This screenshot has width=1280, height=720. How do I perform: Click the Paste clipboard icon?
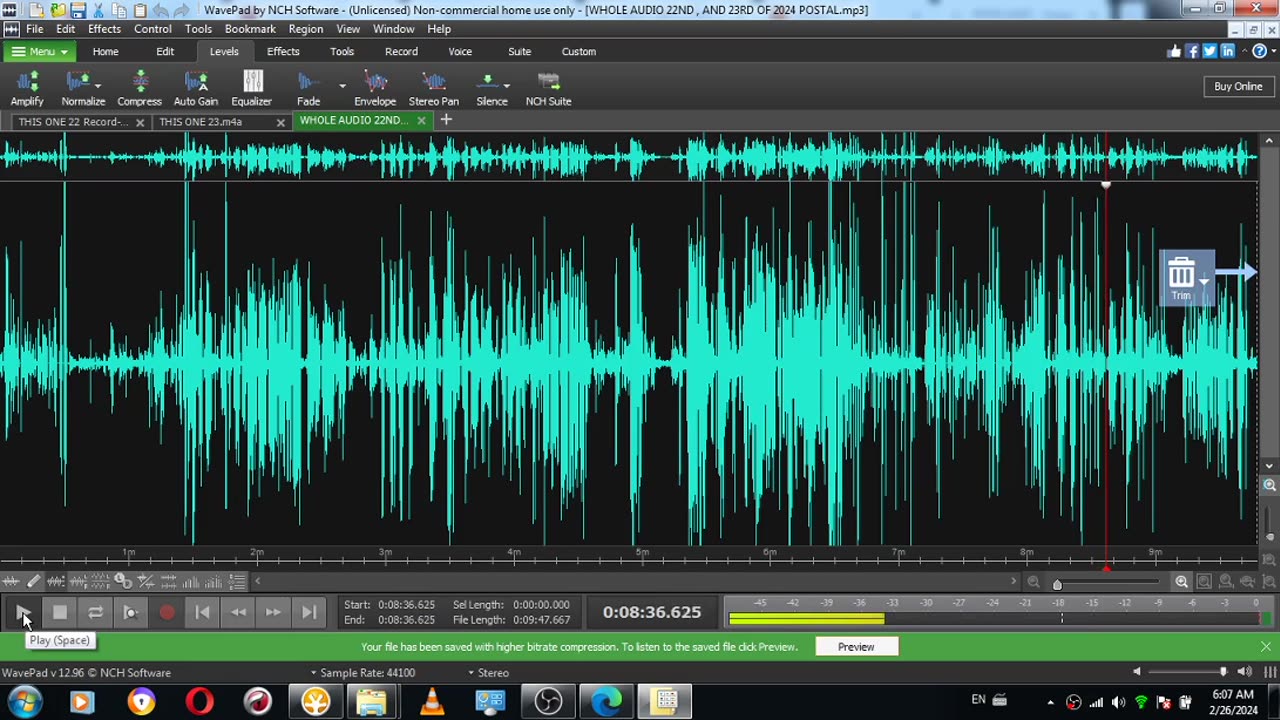coord(140,10)
